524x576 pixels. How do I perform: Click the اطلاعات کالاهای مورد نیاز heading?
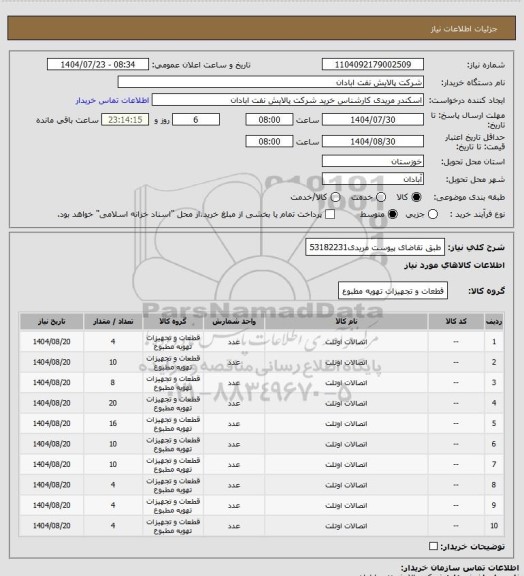pyautogui.click(x=454, y=265)
